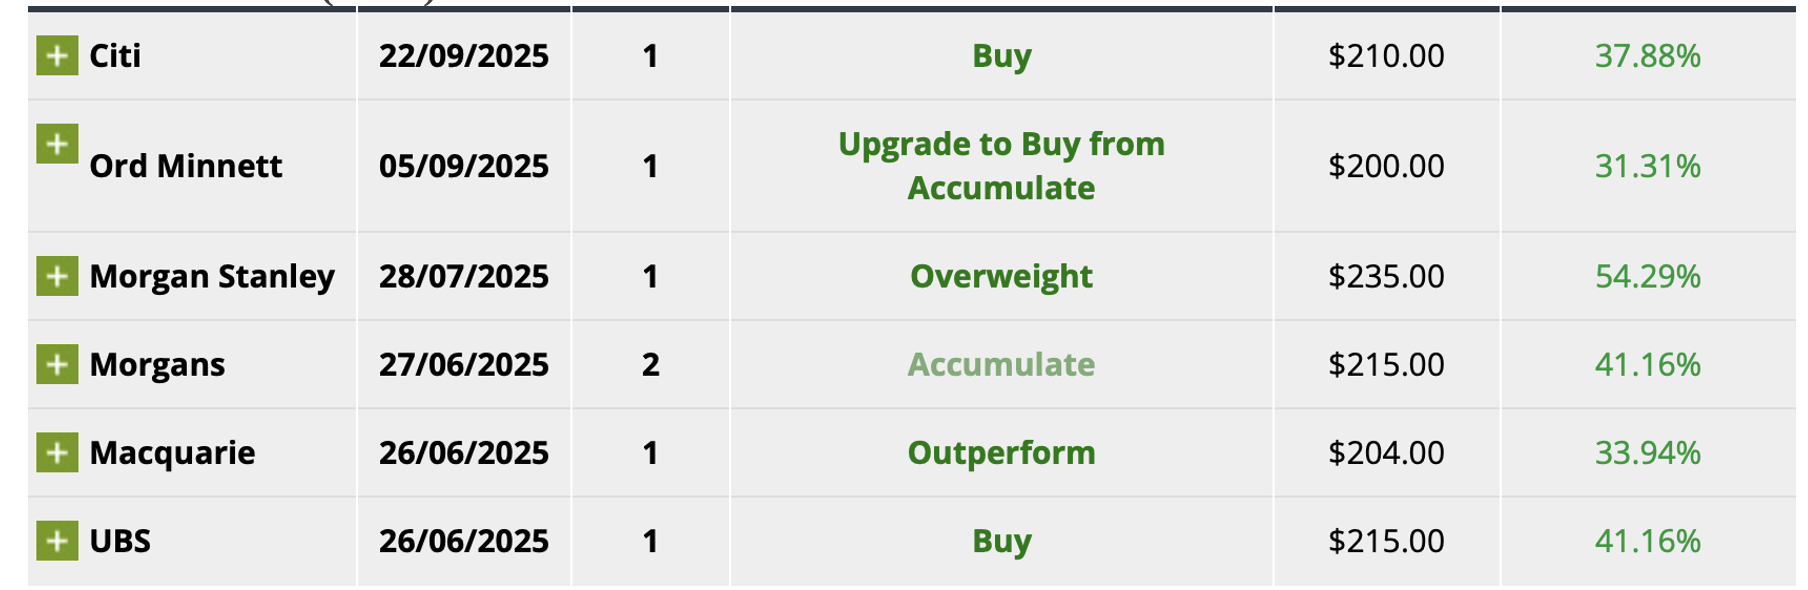Open the Outperform rating for Macquarie
Image resolution: width=1808 pixels, height=590 pixels.
[x=1001, y=453]
